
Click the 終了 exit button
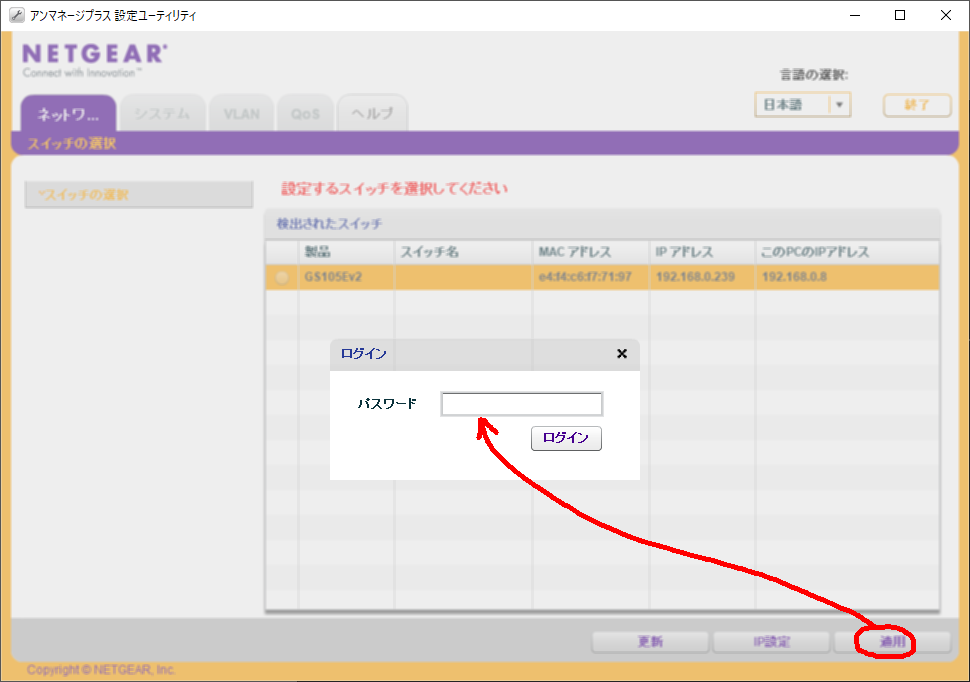916,105
